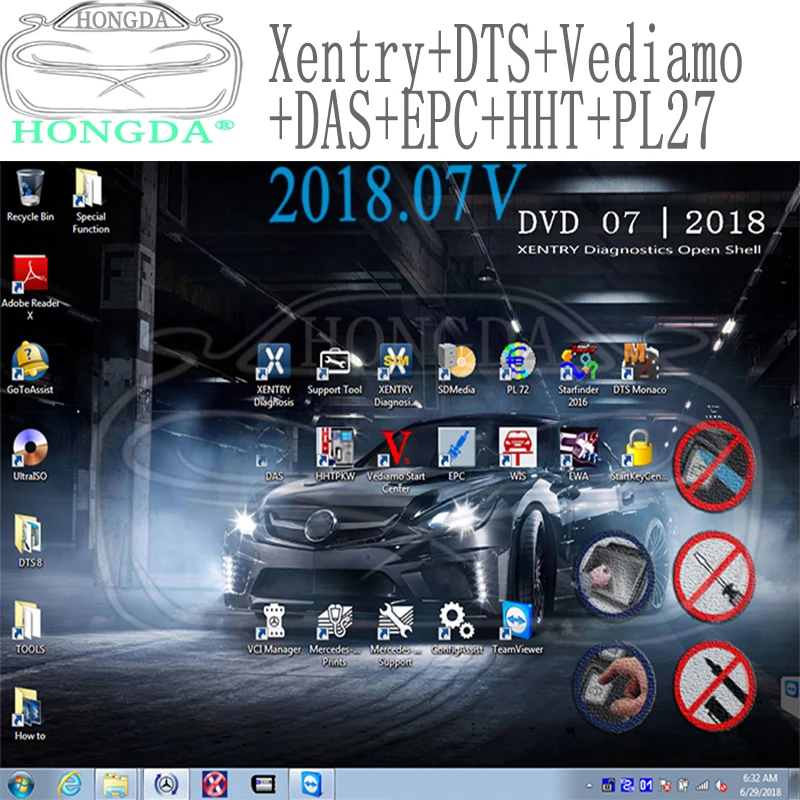Open TeamViewer from the taskbar

coord(311,784)
